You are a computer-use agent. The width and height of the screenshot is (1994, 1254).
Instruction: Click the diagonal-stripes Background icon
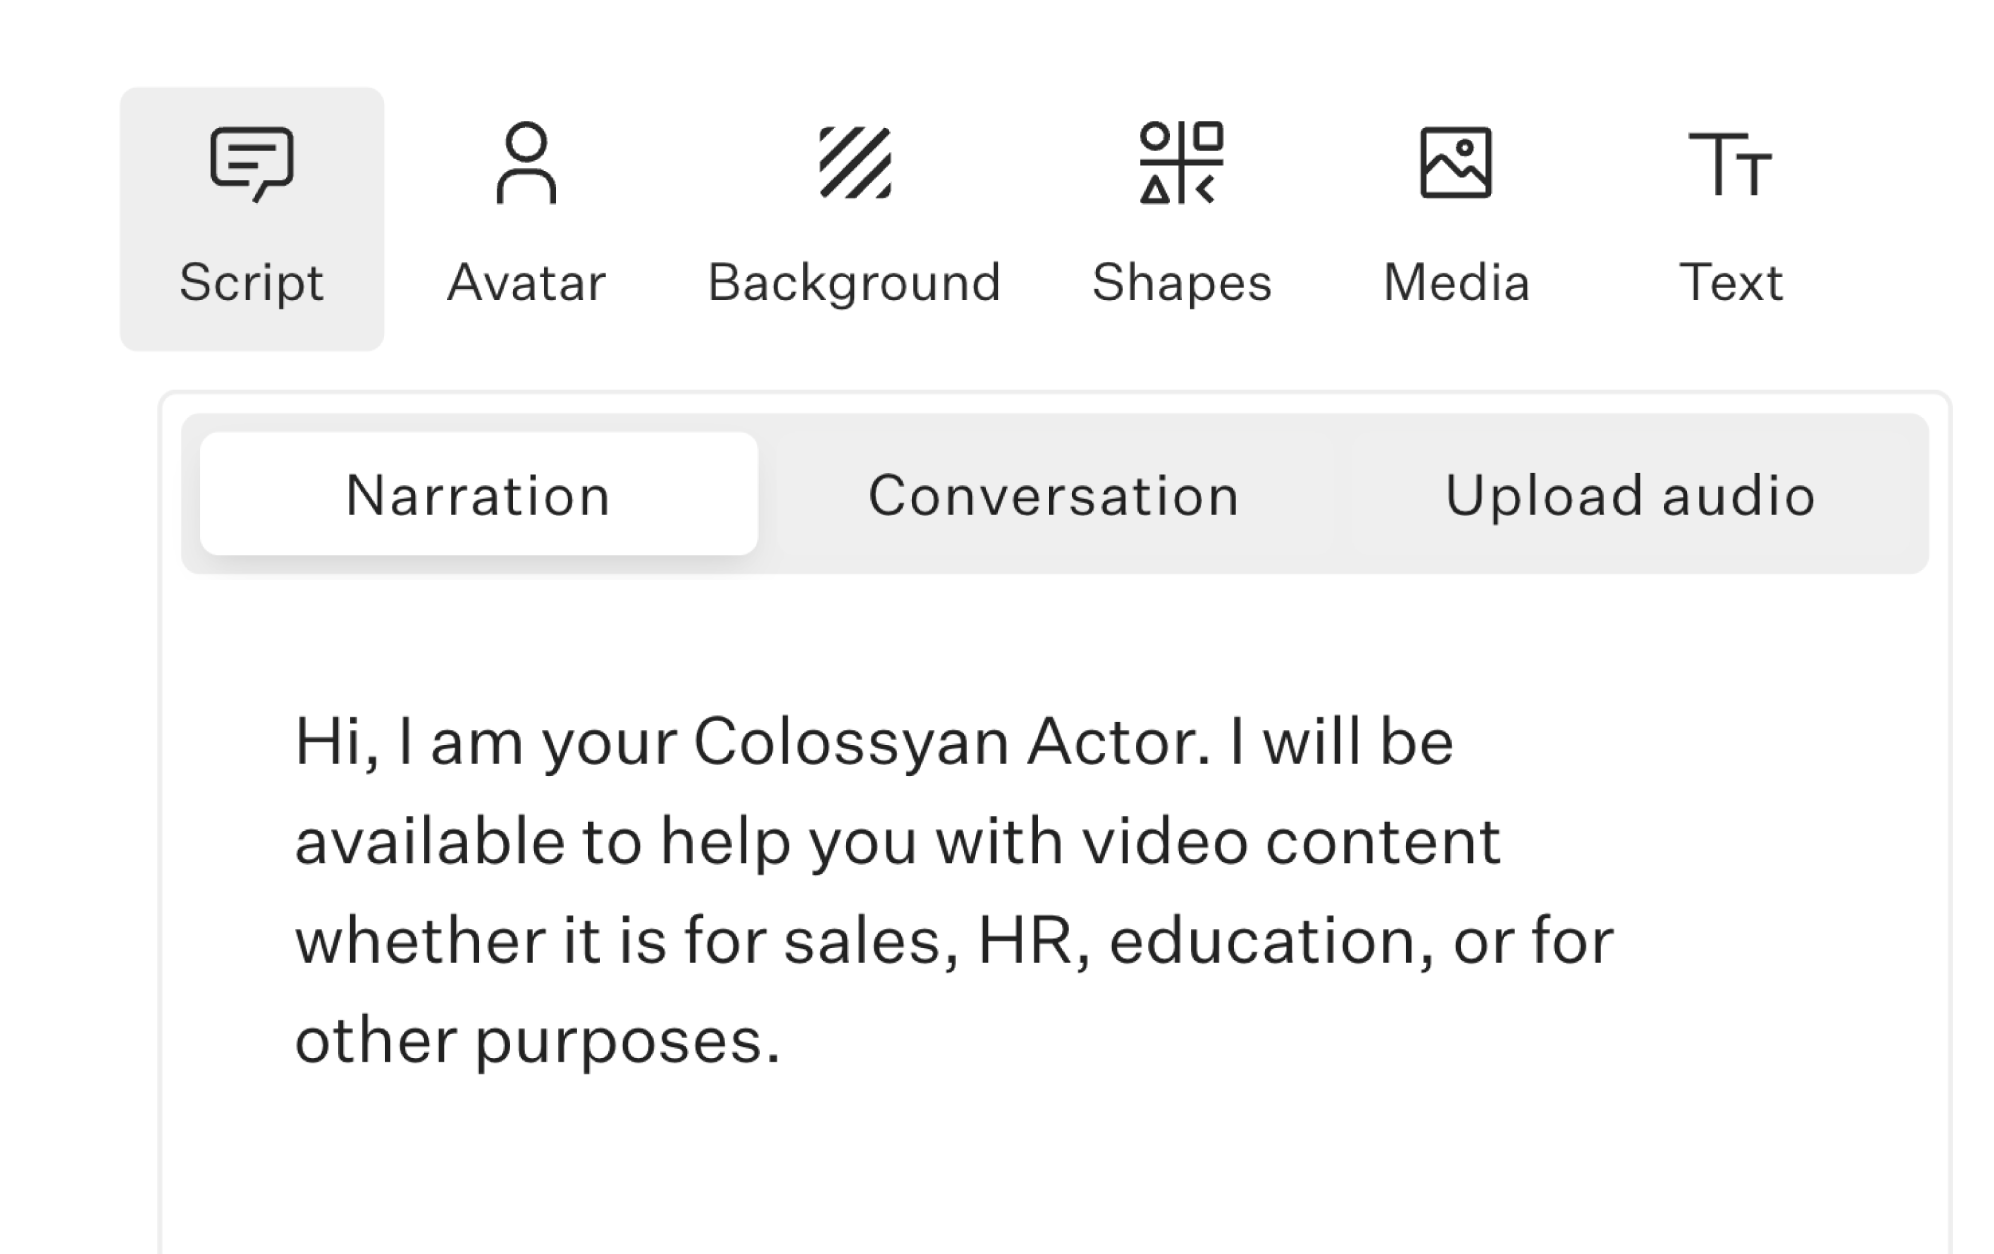tap(855, 163)
